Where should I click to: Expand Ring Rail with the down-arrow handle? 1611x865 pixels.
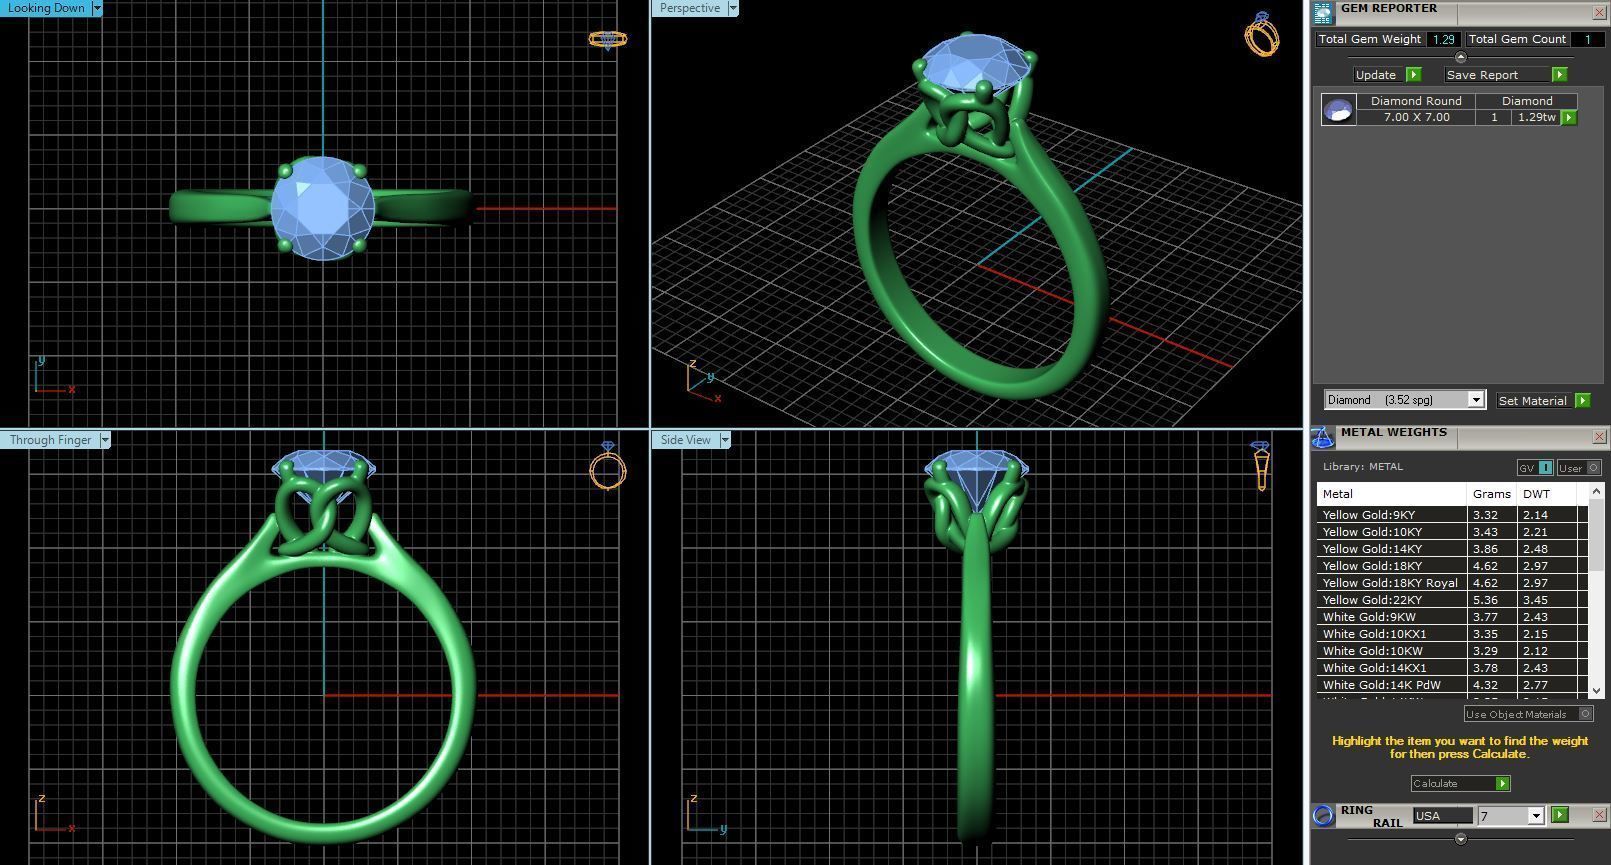coord(1460,839)
